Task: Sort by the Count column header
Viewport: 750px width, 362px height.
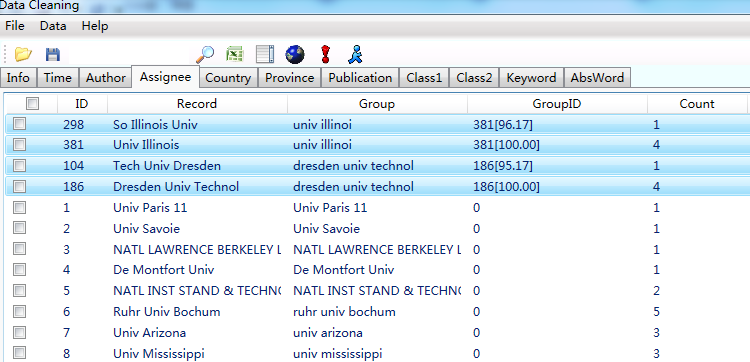Action: coord(697,104)
